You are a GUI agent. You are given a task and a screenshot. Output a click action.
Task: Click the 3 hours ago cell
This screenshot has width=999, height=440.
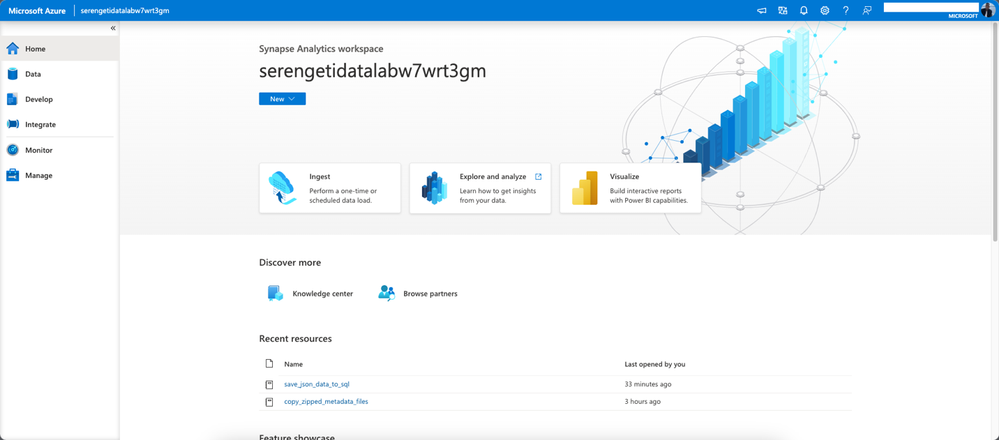tap(642, 402)
